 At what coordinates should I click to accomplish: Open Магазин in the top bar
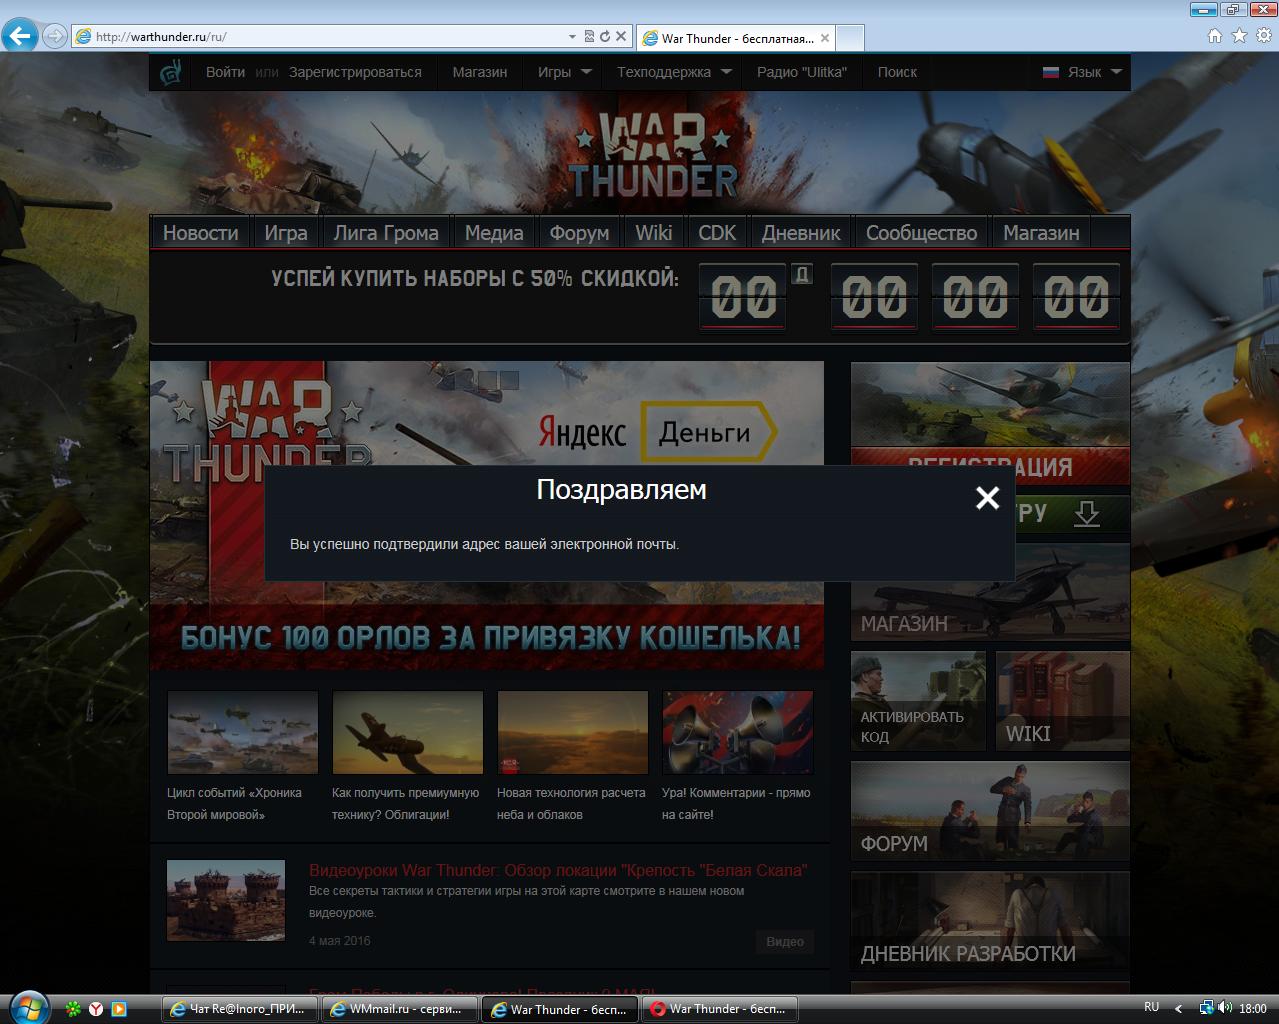pyautogui.click(x=479, y=72)
